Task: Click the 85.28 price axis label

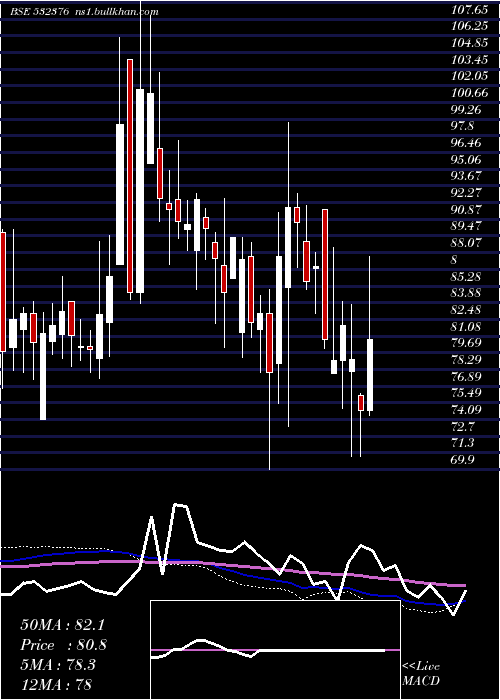Action: coord(466,276)
